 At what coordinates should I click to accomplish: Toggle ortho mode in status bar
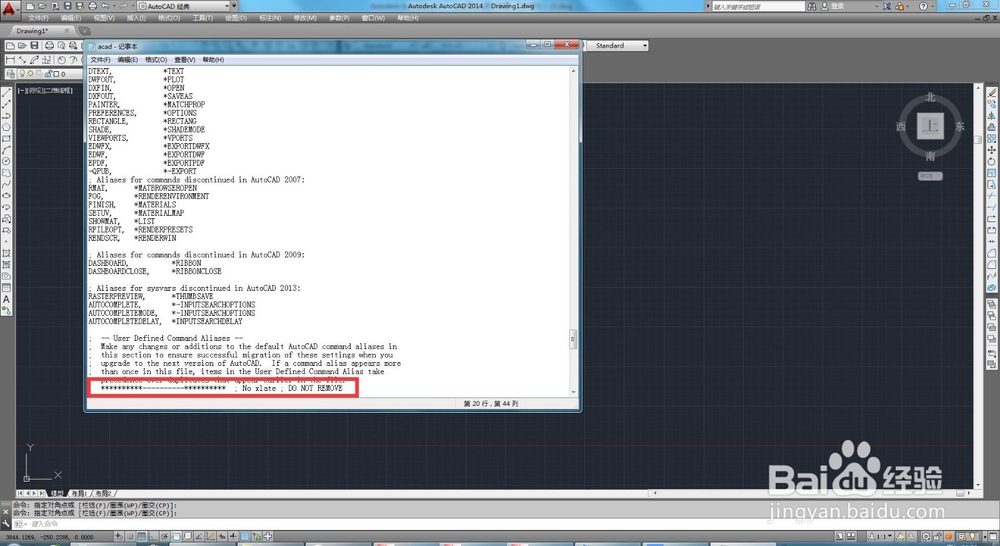coord(153,536)
